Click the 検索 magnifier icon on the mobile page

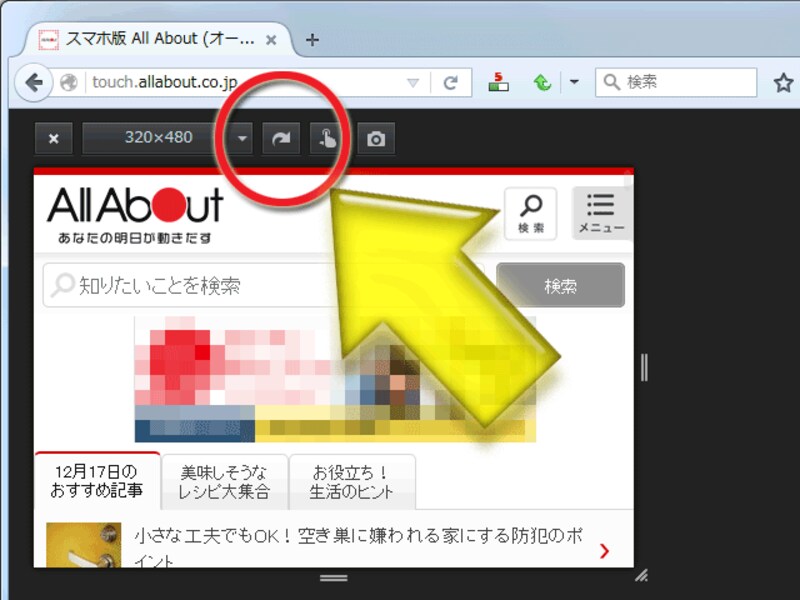click(x=531, y=211)
